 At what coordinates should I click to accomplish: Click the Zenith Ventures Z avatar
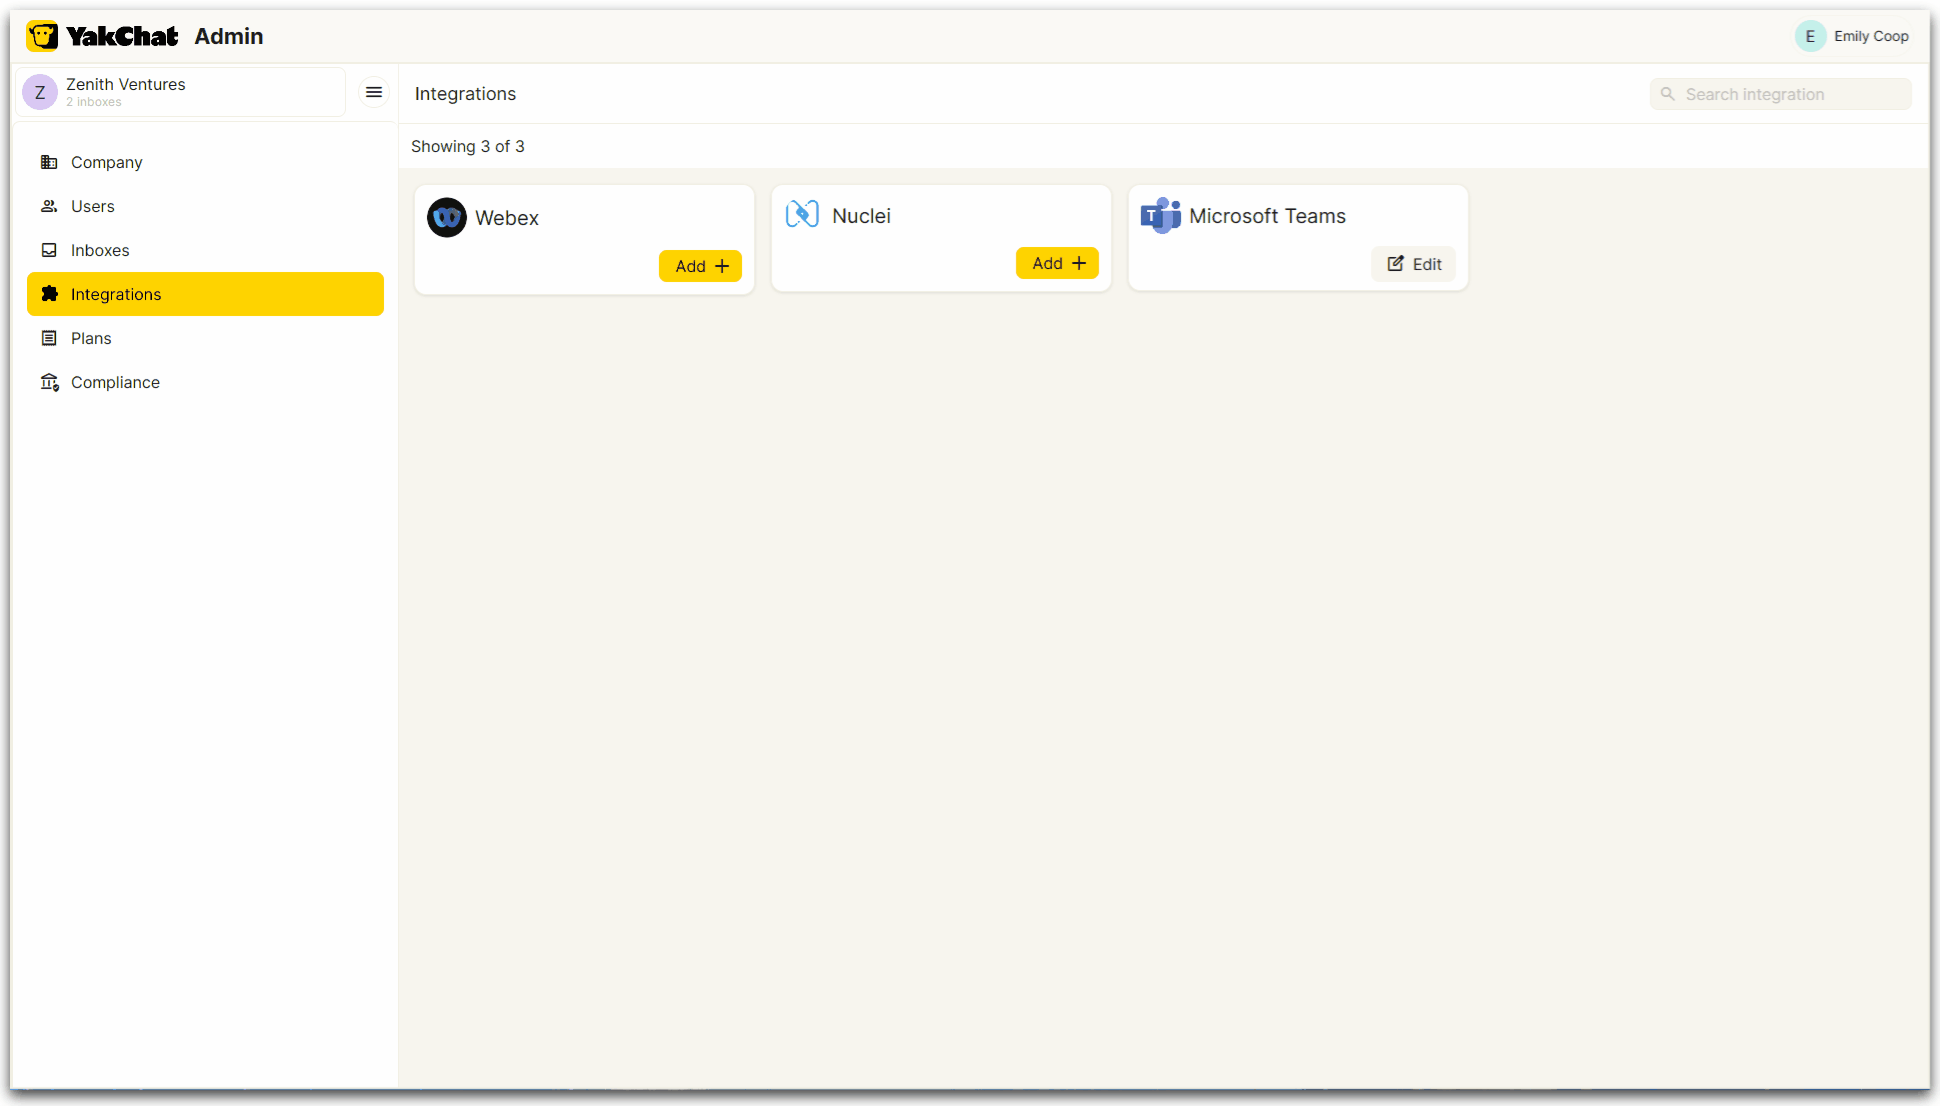tap(40, 92)
